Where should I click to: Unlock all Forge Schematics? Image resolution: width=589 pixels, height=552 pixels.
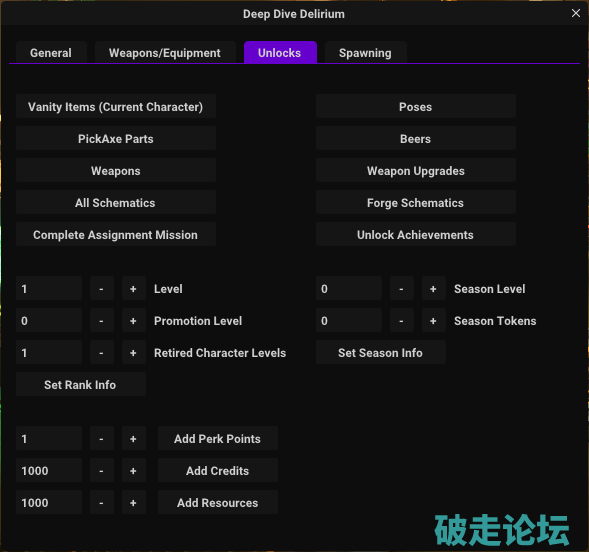click(415, 202)
